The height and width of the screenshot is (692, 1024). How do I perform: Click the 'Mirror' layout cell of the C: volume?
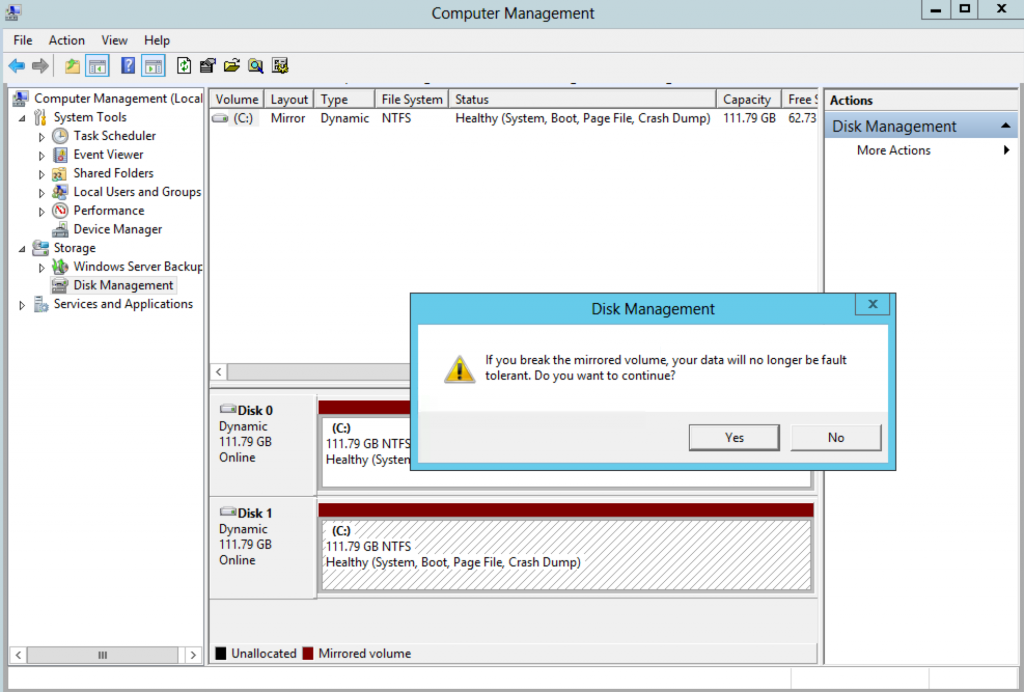point(288,118)
